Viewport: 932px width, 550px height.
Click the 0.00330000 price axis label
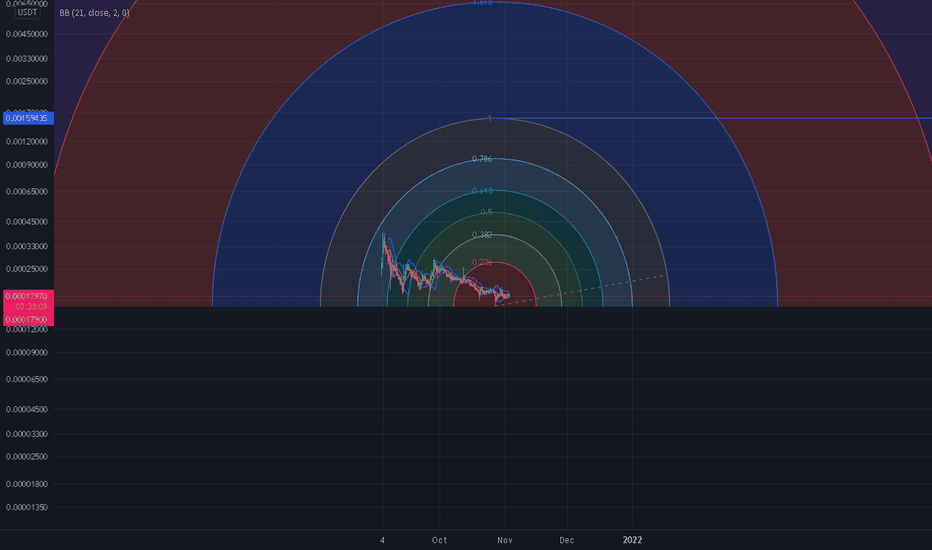pyautogui.click(x=27, y=59)
